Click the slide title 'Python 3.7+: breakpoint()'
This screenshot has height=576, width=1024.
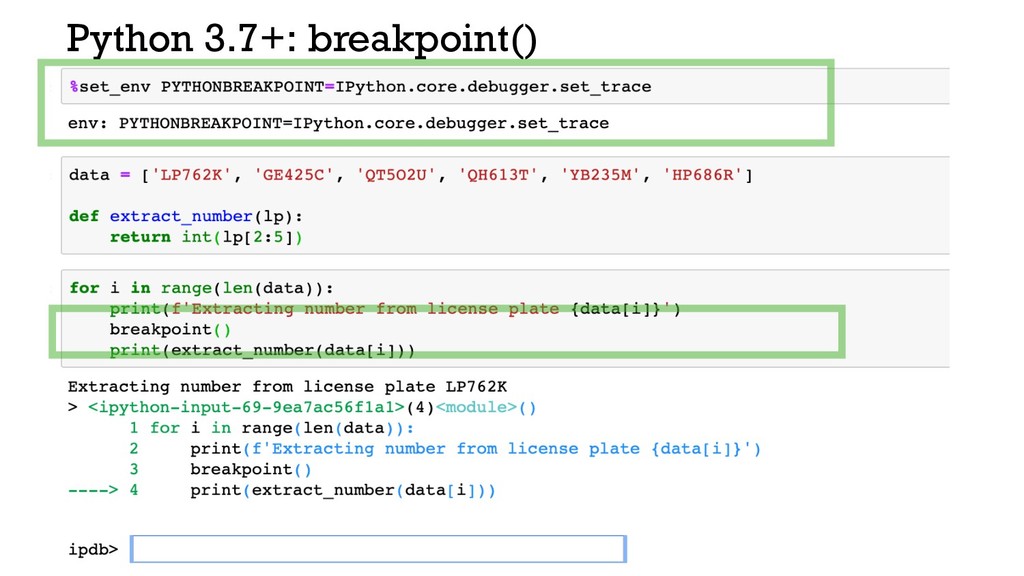click(x=302, y=38)
